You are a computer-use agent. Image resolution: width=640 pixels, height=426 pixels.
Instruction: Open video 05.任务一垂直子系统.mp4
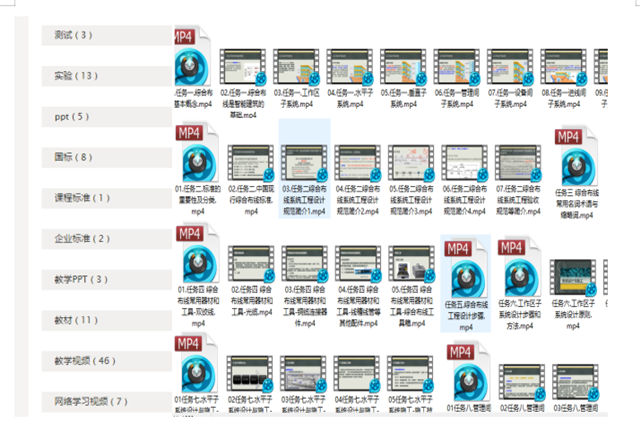411,67
